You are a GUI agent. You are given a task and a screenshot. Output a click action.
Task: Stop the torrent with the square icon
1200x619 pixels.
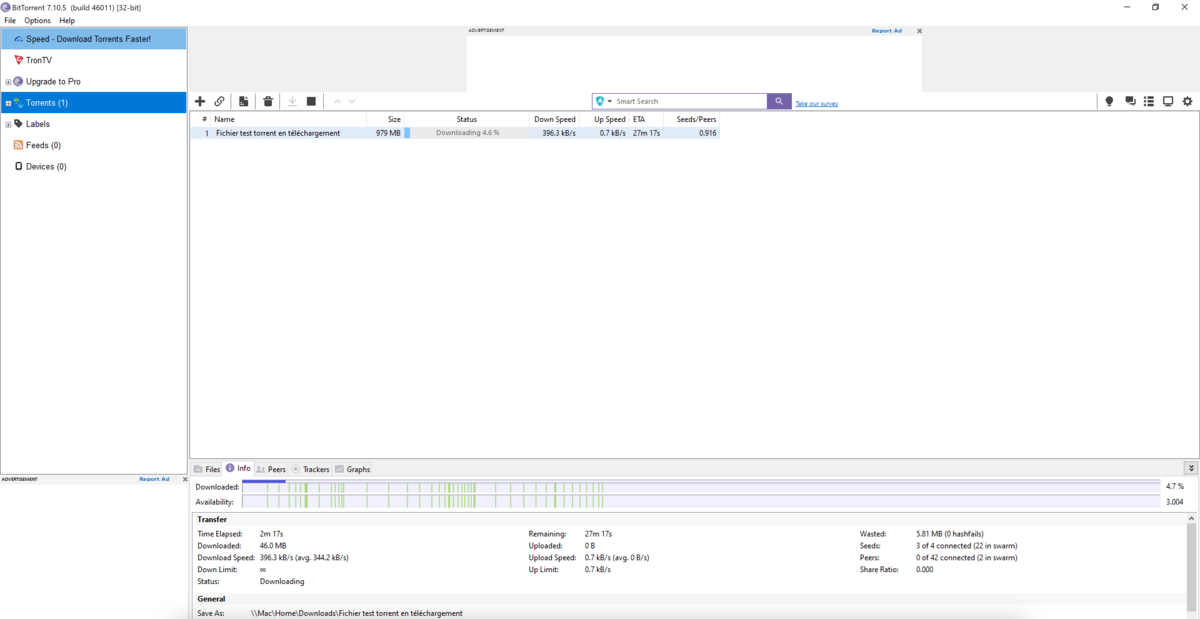(311, 101)
